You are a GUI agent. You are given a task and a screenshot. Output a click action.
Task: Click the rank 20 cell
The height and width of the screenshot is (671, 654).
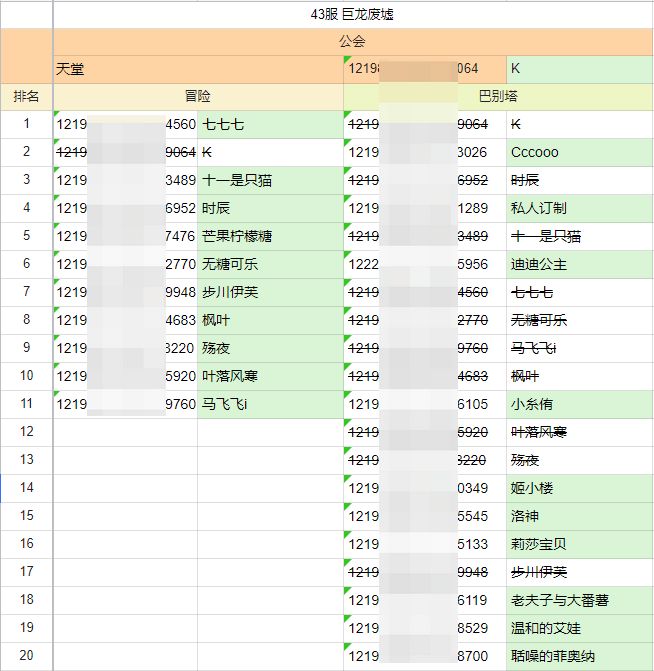pos(26,657)
